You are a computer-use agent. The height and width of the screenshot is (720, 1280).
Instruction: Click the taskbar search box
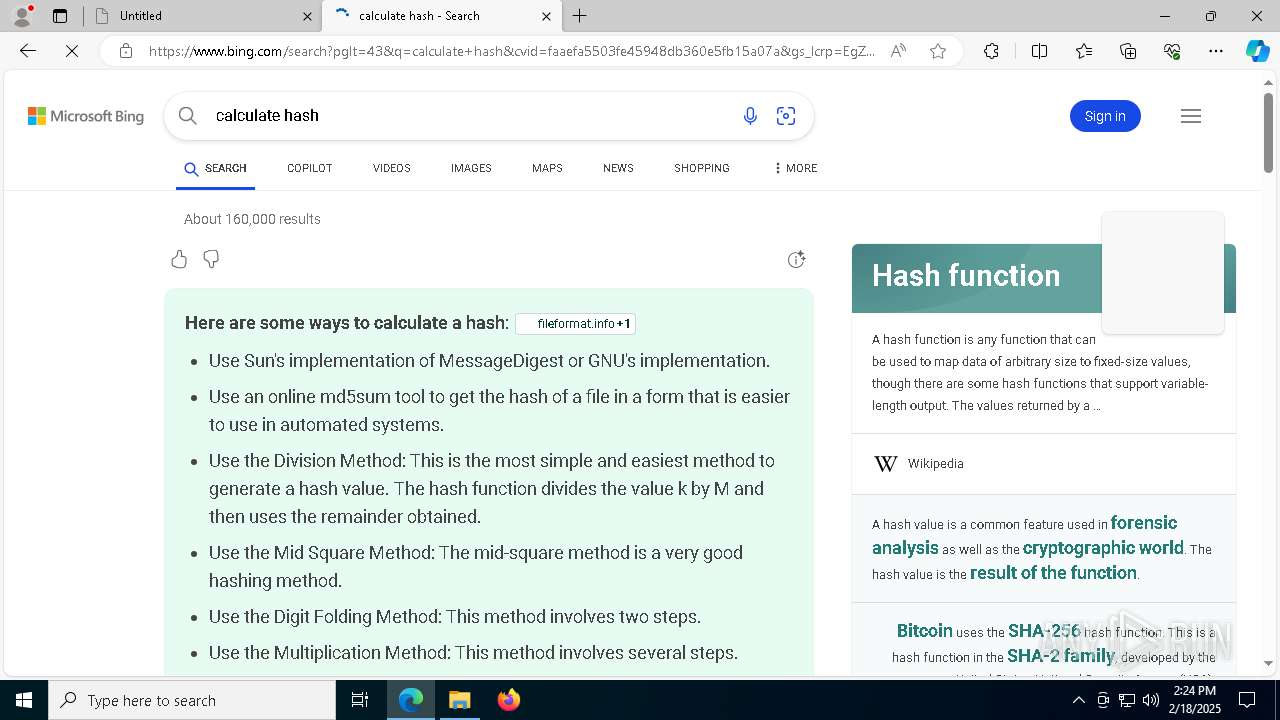pos(192,700)
